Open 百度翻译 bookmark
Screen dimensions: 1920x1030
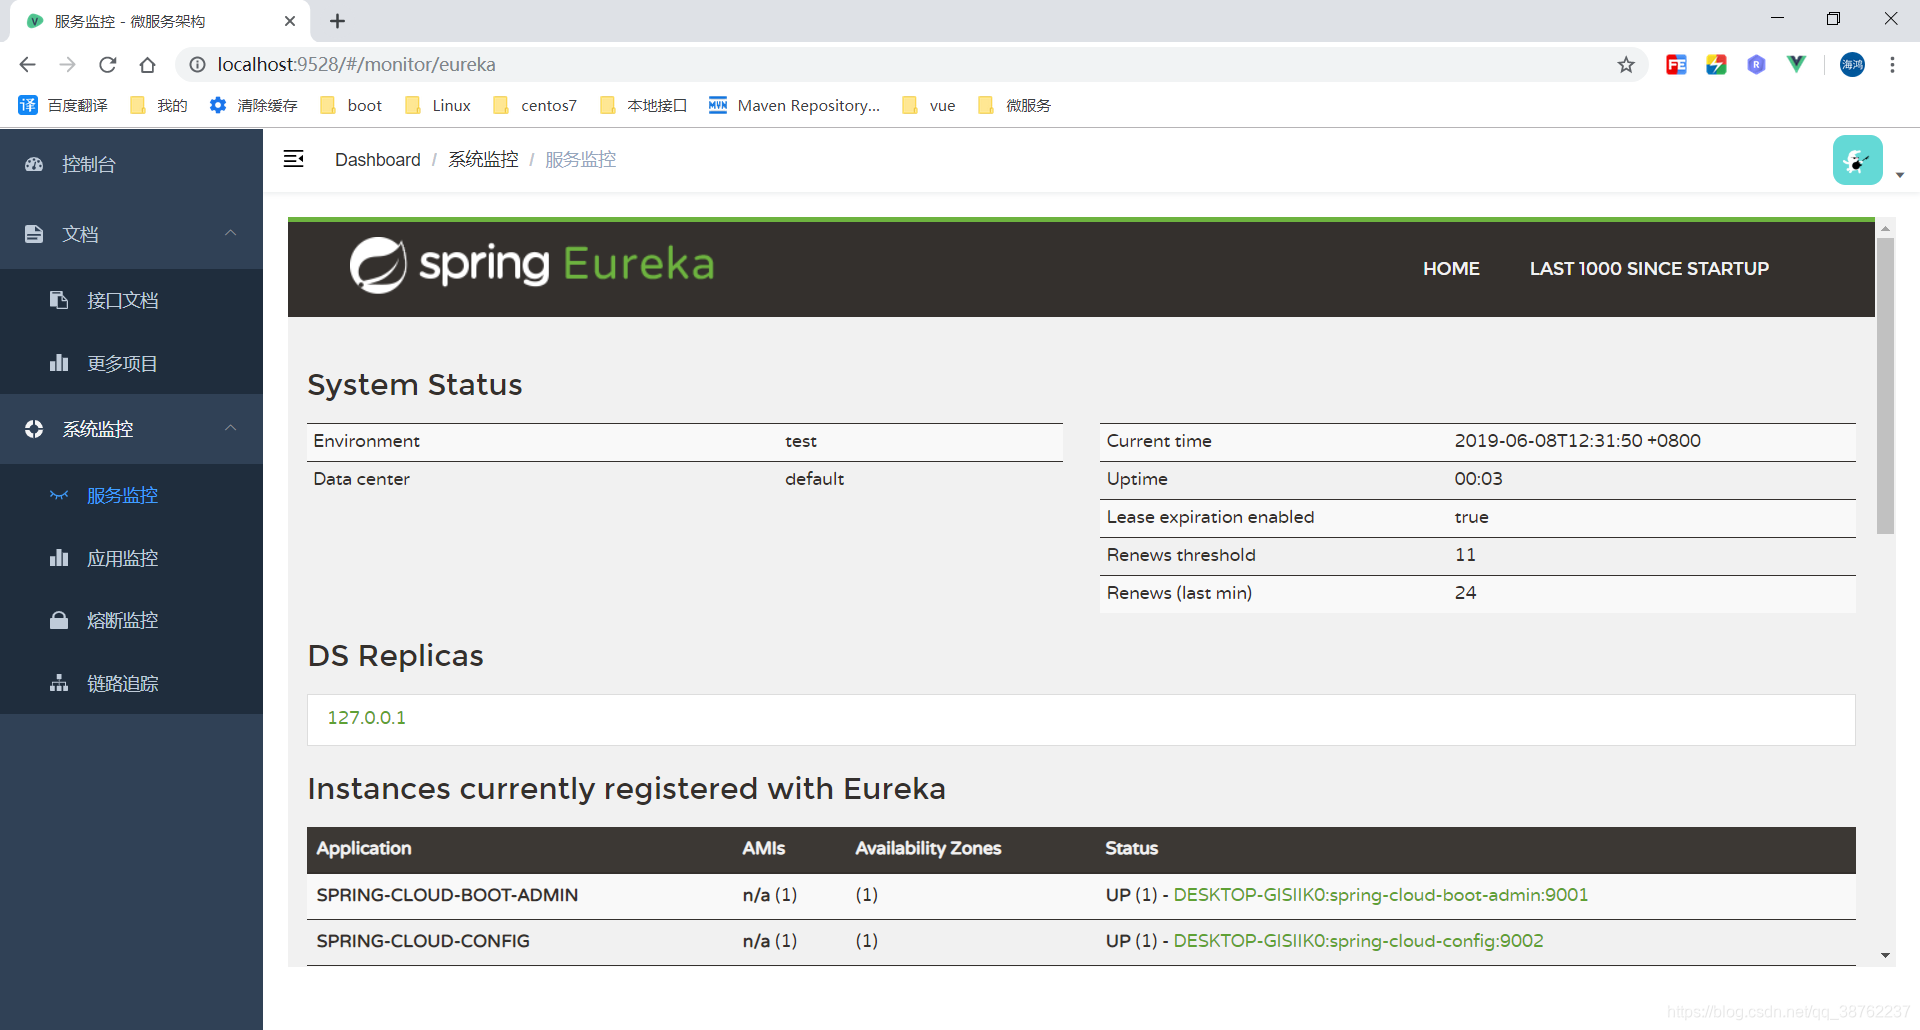pyautogui.click(x=63, y=105)
